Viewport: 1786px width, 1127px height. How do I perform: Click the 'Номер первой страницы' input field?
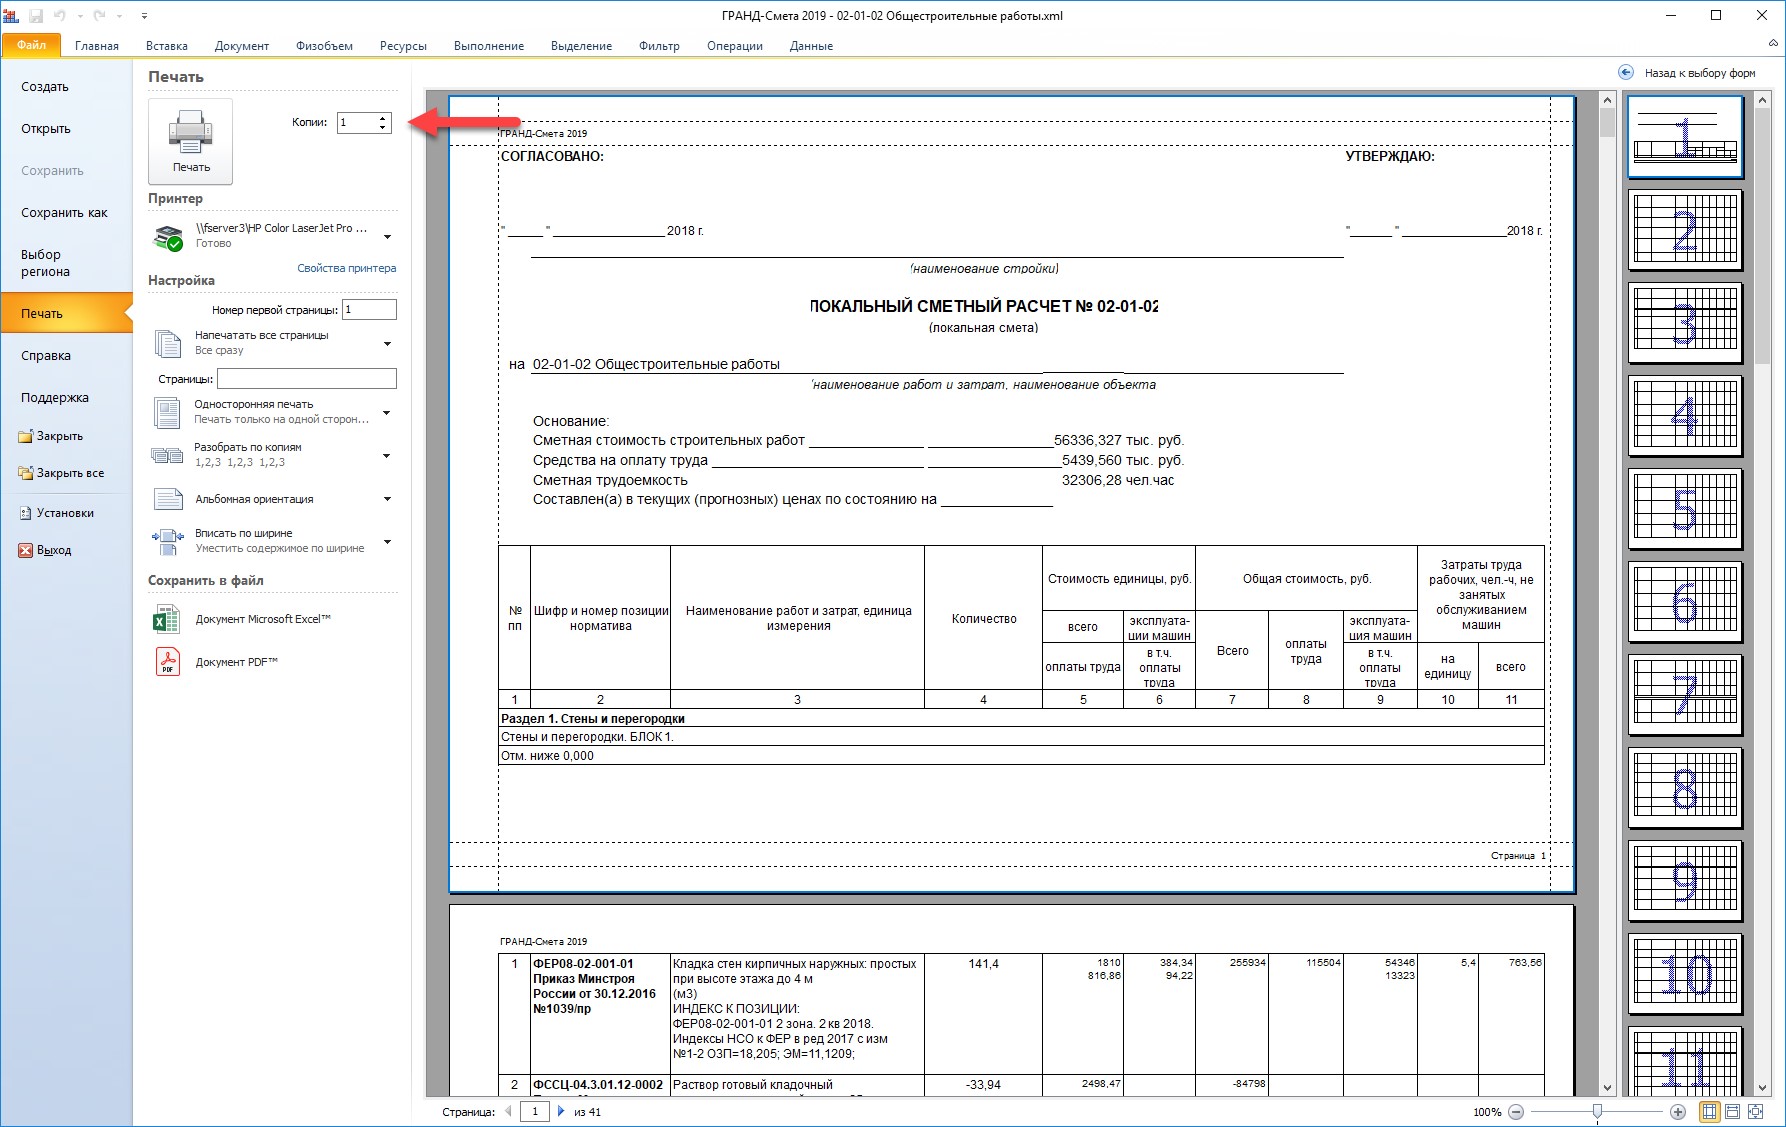tap(369, 310)
